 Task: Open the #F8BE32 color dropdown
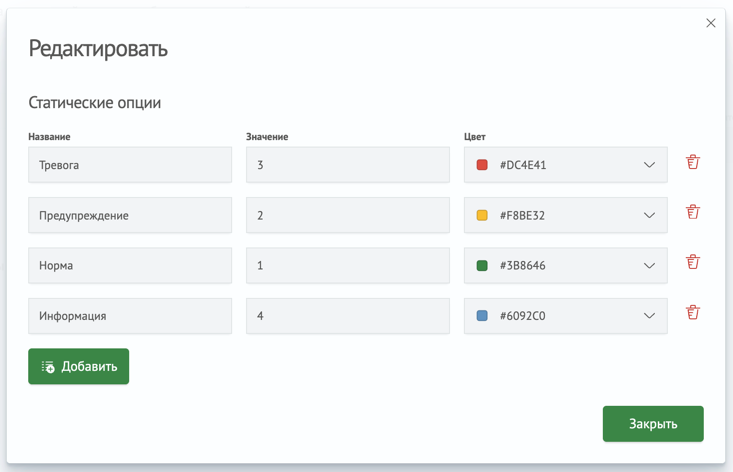click(x=648, y=215)
